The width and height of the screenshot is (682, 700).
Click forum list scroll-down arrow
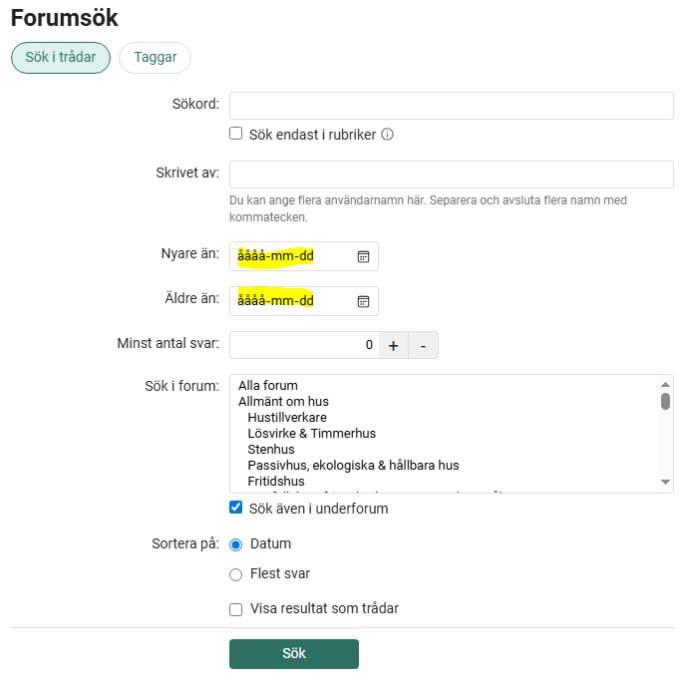[665, 482]
